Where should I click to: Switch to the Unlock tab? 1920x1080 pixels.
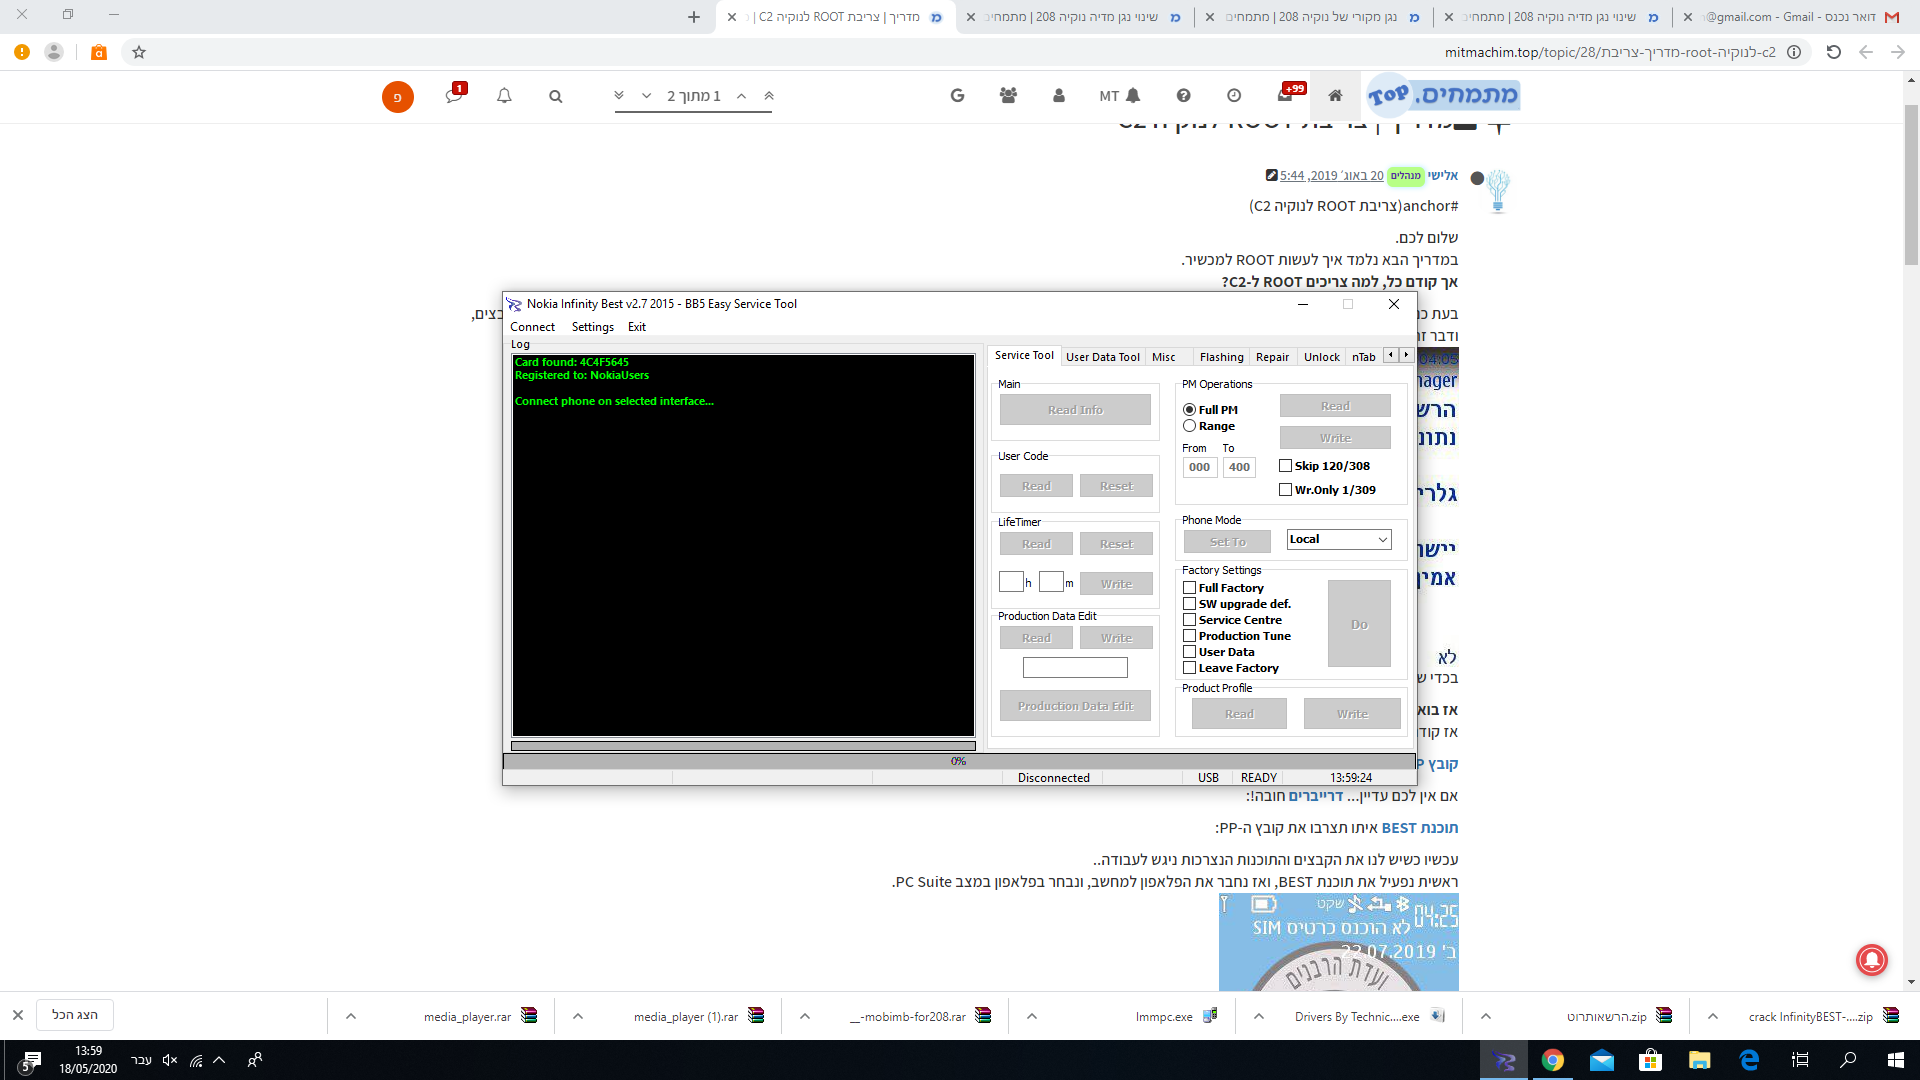(x=1321, y=357)
